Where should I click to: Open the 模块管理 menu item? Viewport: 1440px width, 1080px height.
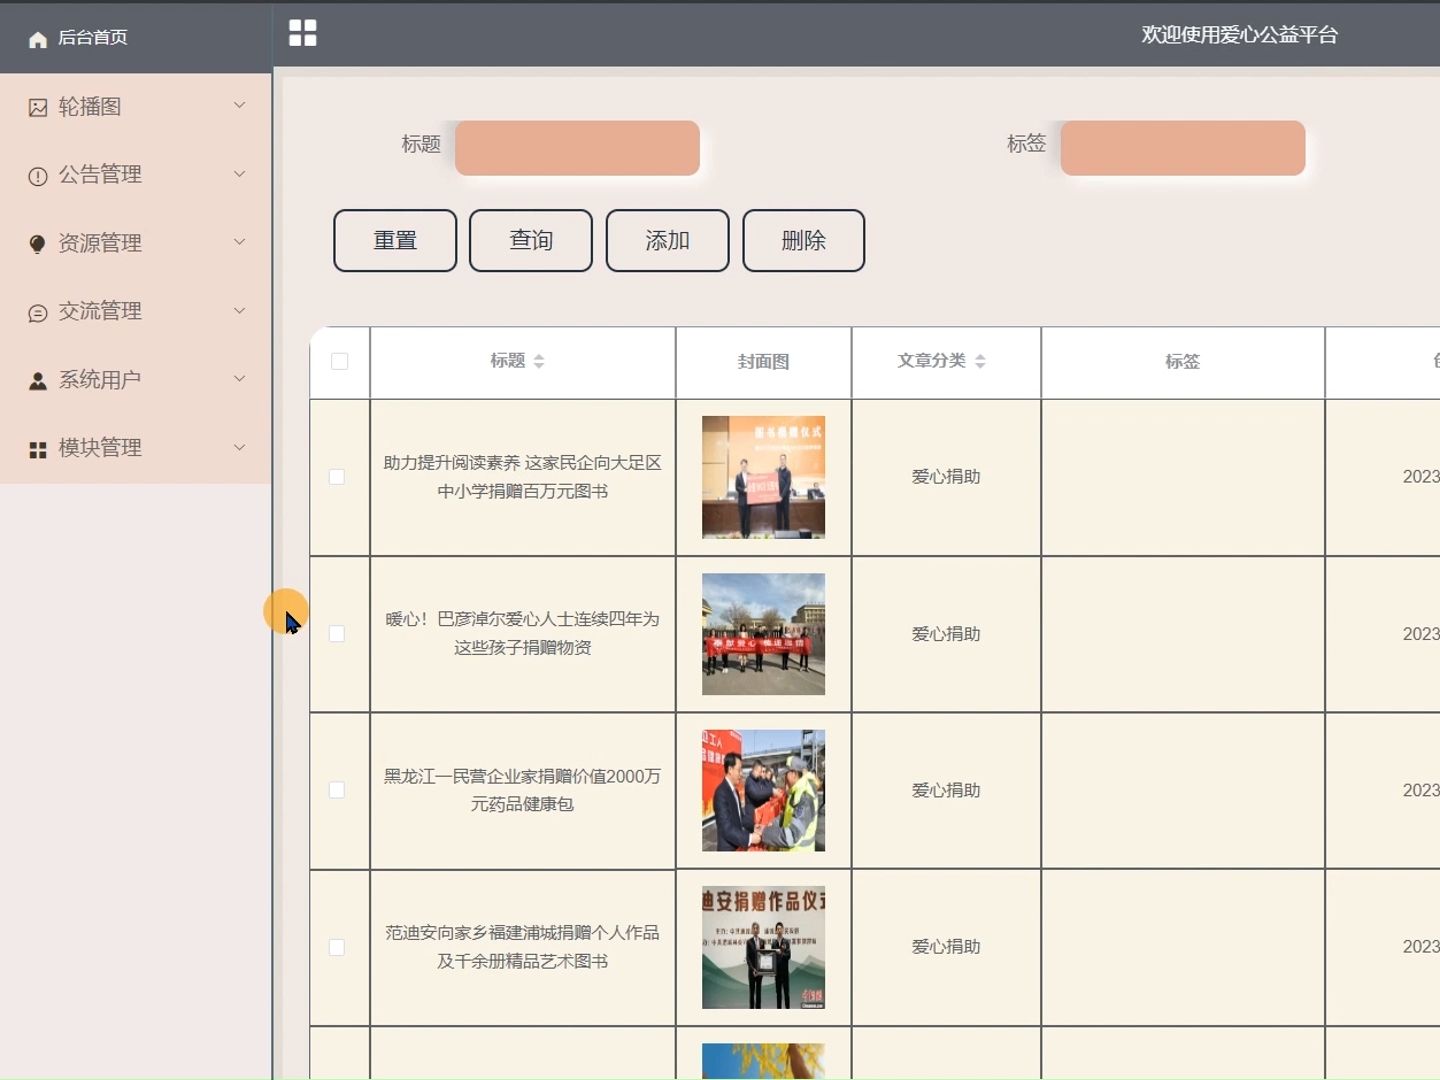coord(135,448)
